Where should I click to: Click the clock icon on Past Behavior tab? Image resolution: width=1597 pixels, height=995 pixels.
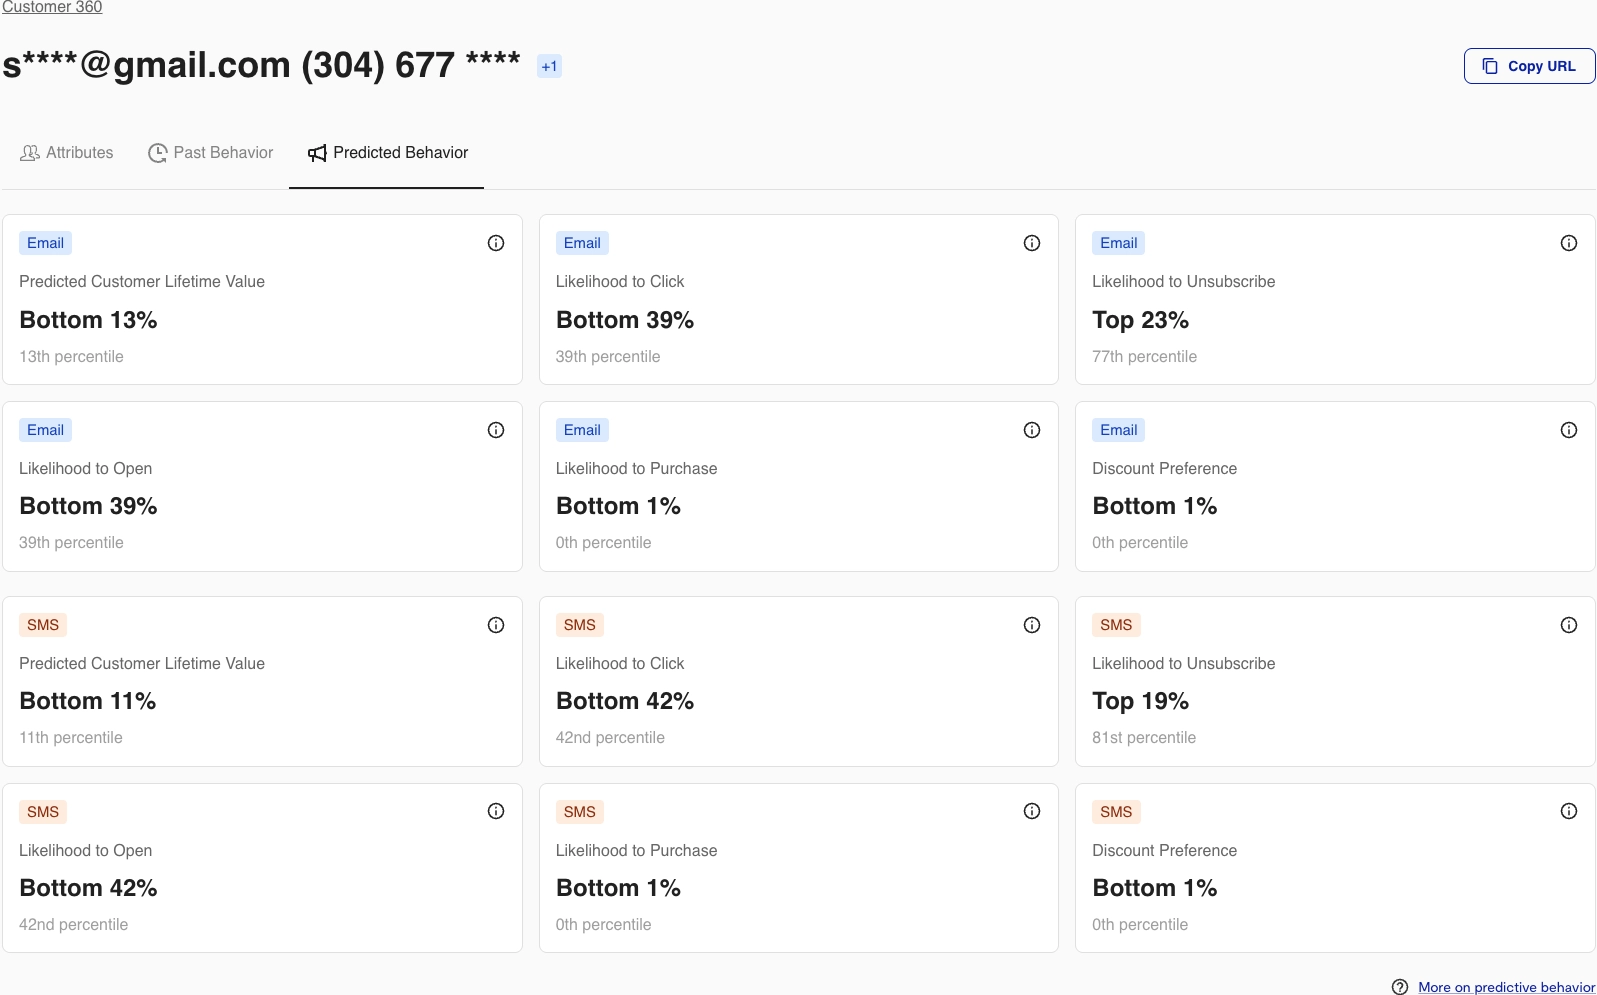tap(157, 153)
